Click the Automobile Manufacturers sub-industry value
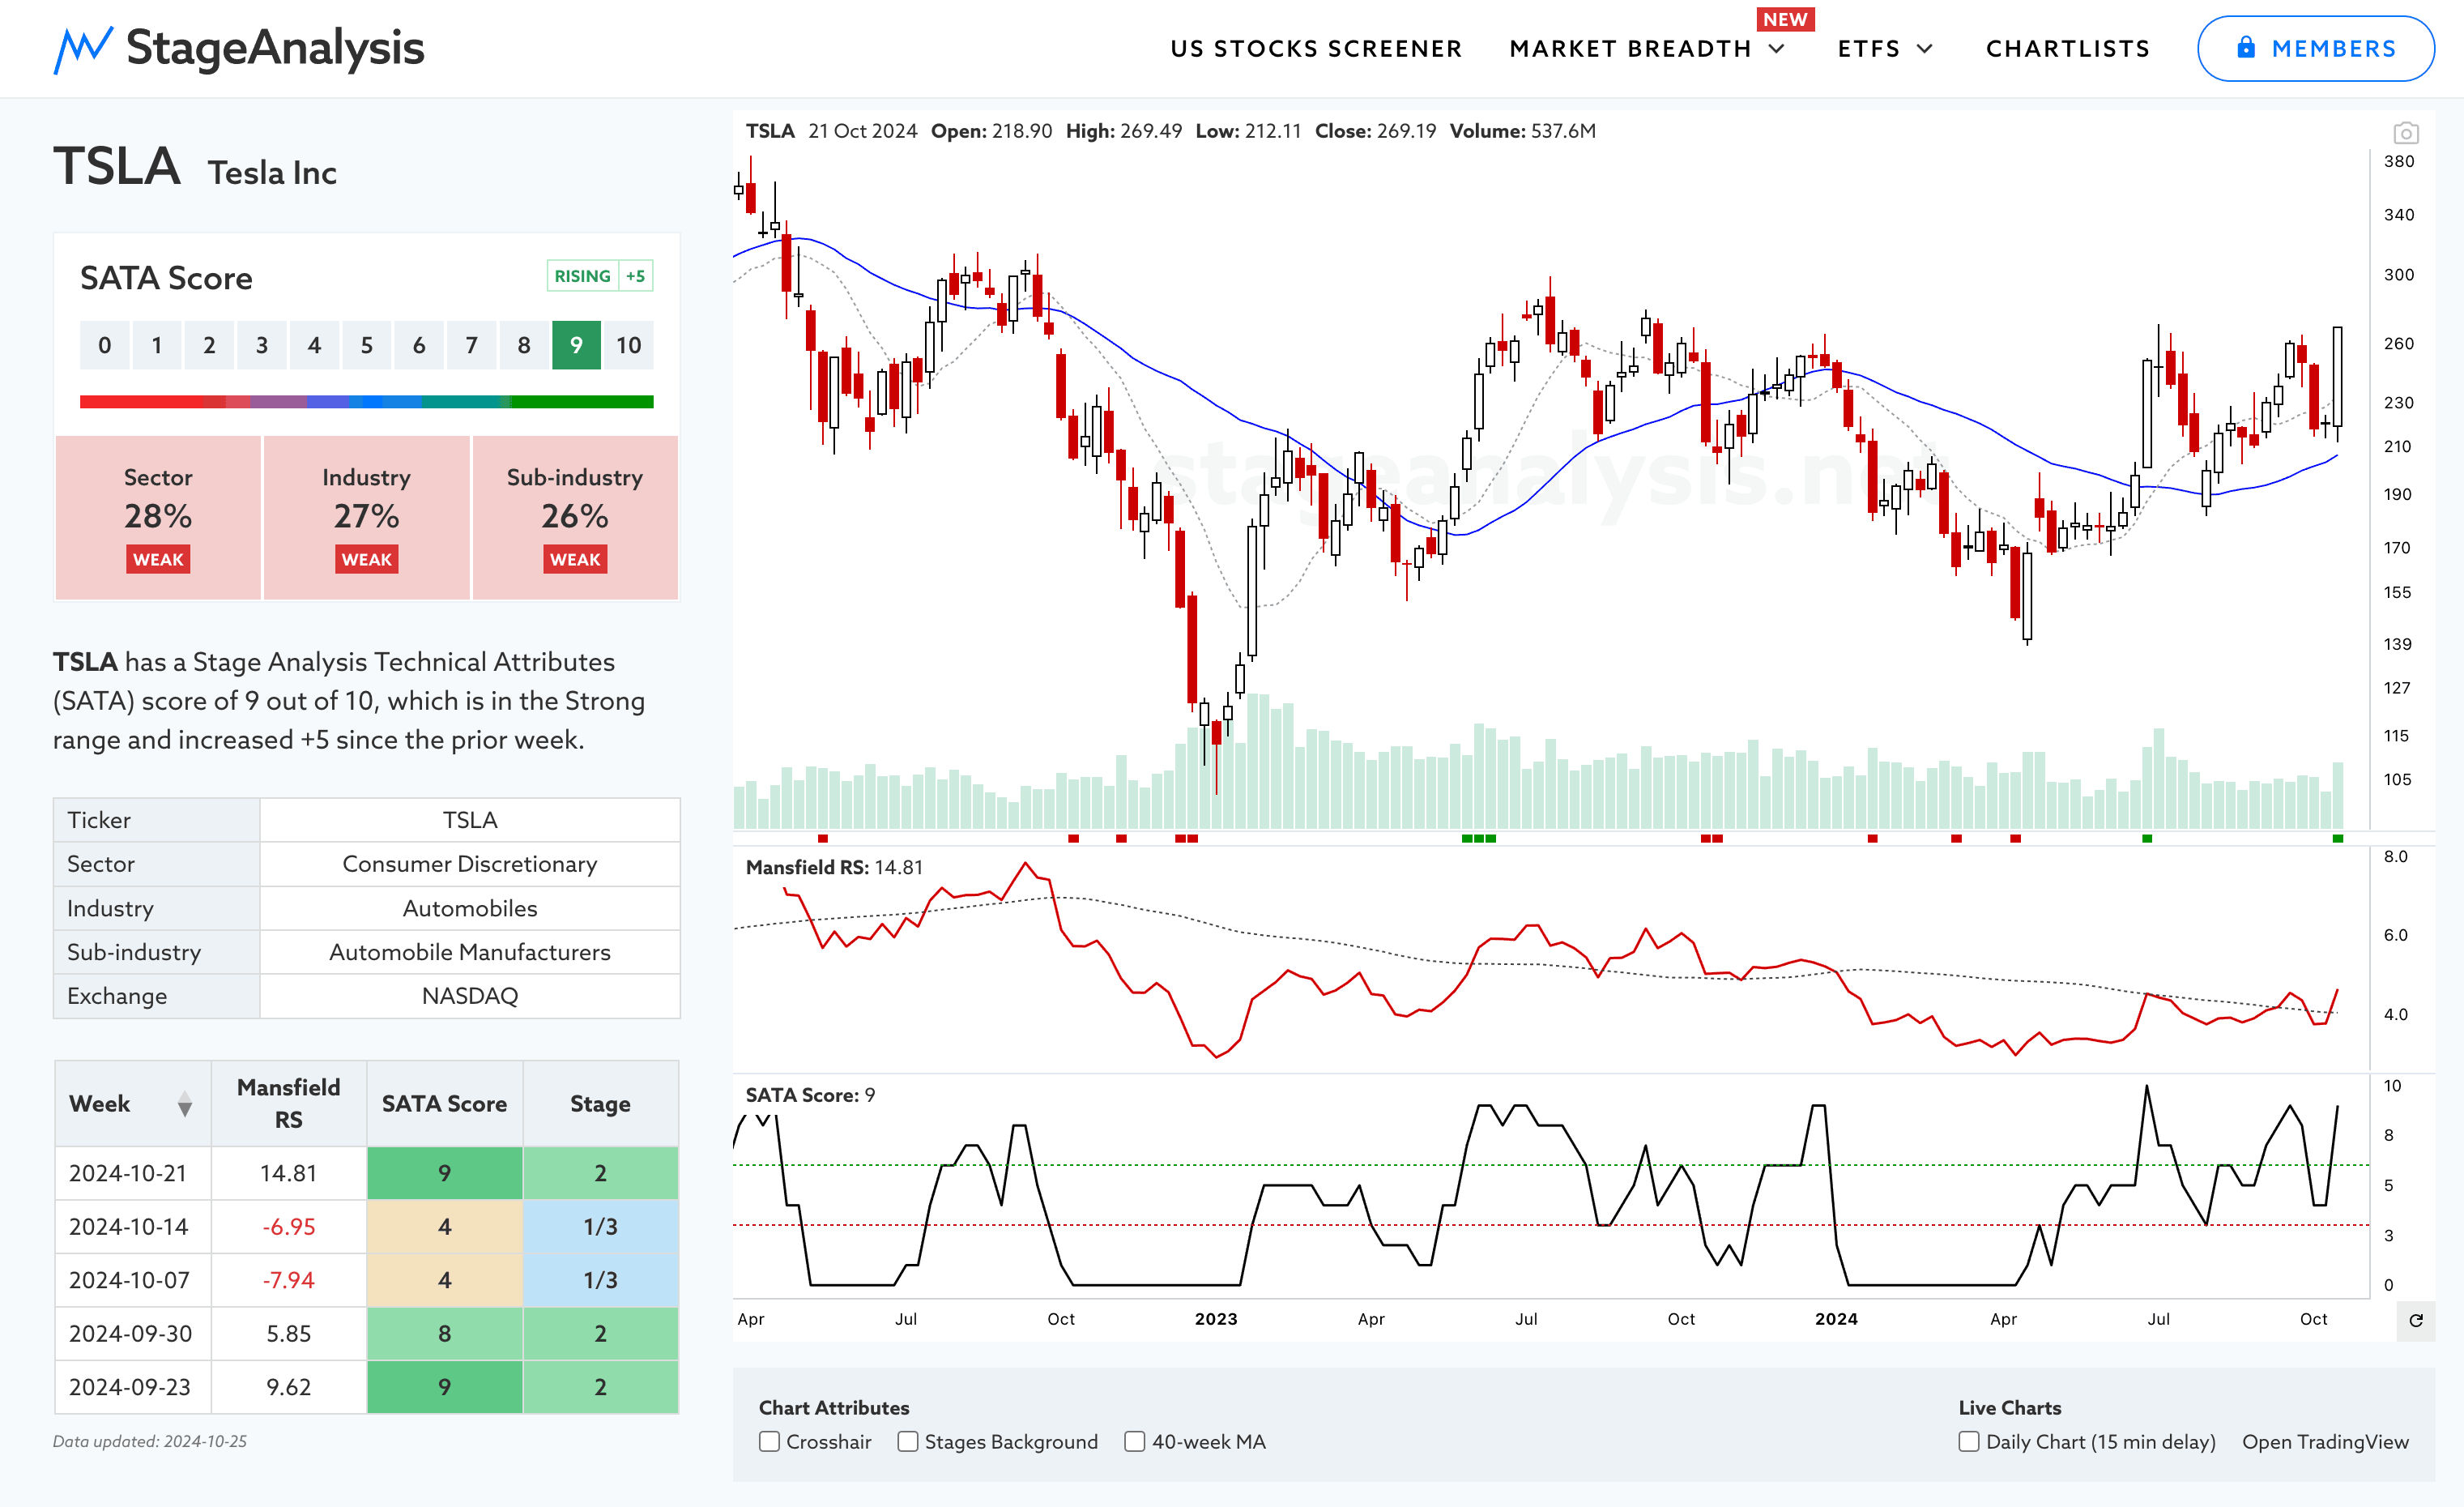 click(x=470, y=952)
